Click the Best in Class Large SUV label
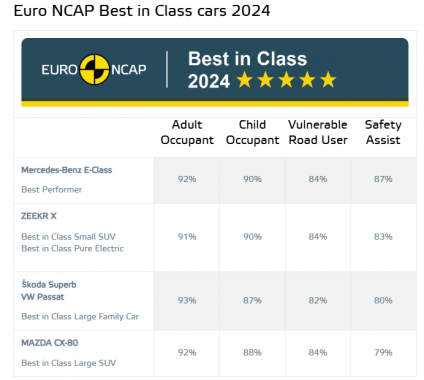Image resolution: width=424 pixels, height=380 pixels. coord(69,363)
